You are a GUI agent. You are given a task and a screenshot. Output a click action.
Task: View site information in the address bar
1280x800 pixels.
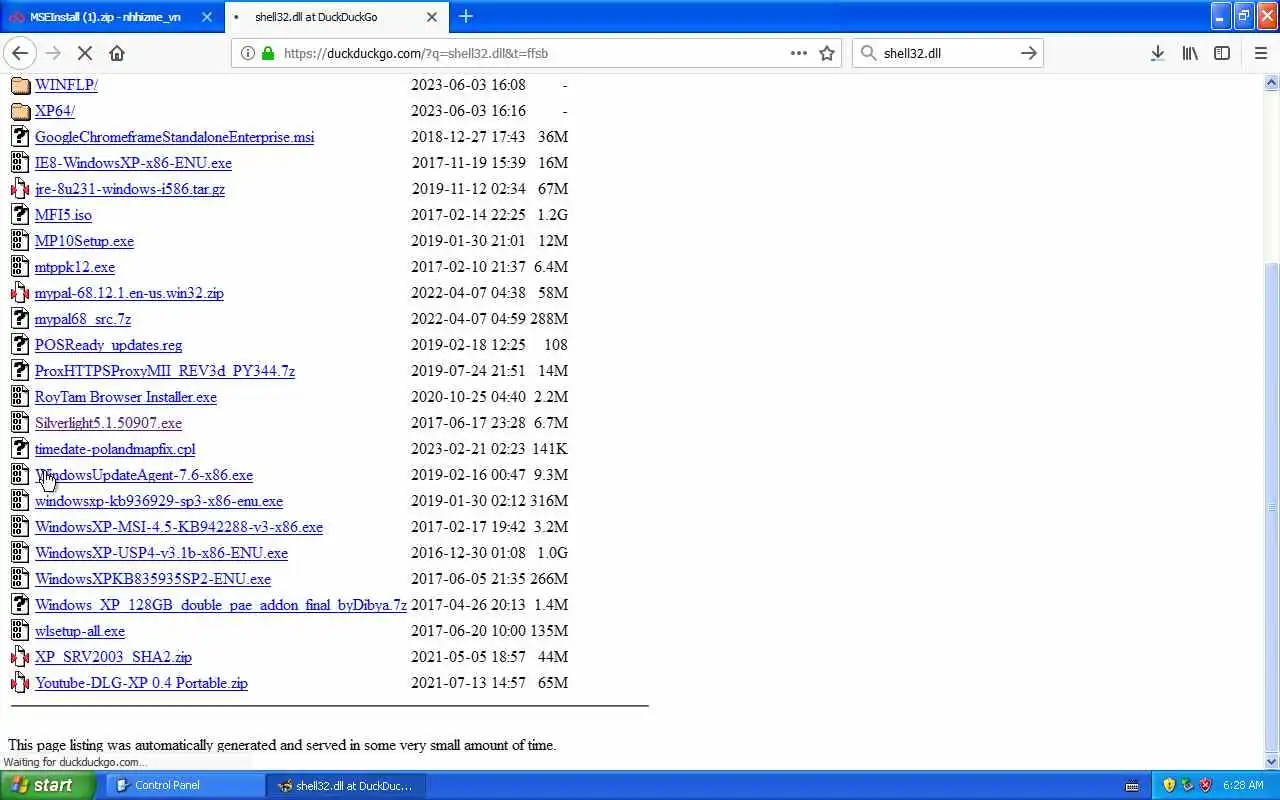248,53
